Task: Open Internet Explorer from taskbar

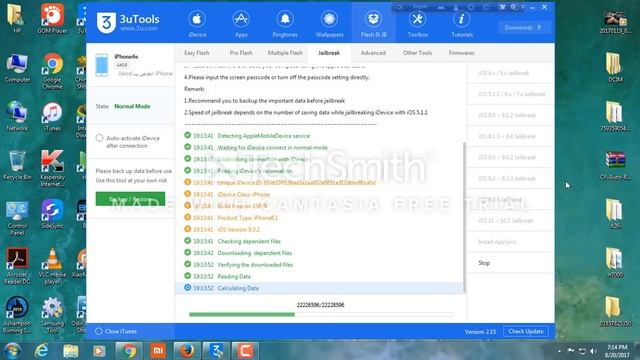Action: click(41, 351)
